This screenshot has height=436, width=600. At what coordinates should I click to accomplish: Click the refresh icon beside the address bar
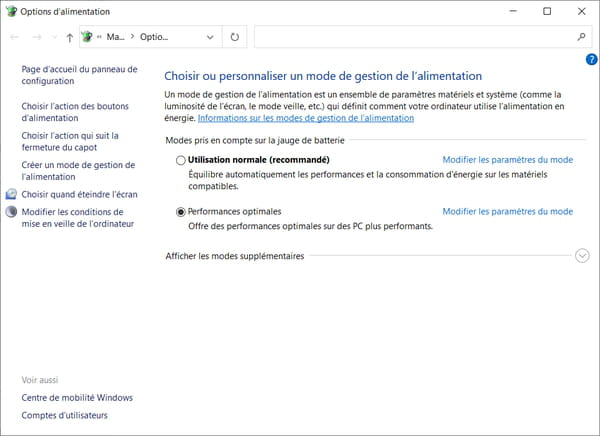click(x=235, y=37)
